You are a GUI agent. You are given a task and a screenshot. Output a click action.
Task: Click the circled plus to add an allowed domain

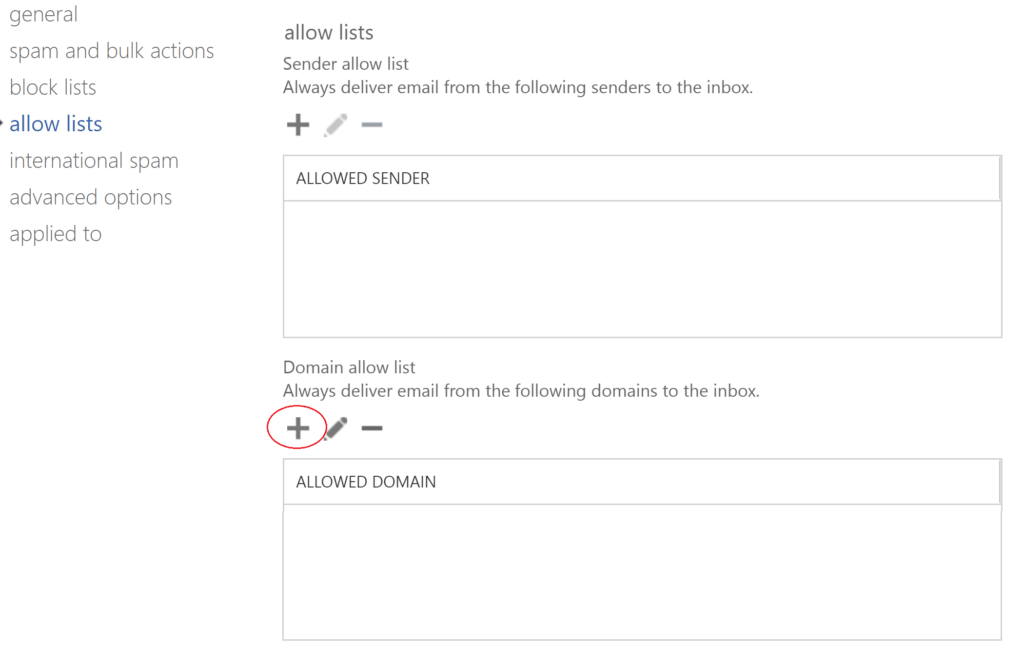[298, 428]
